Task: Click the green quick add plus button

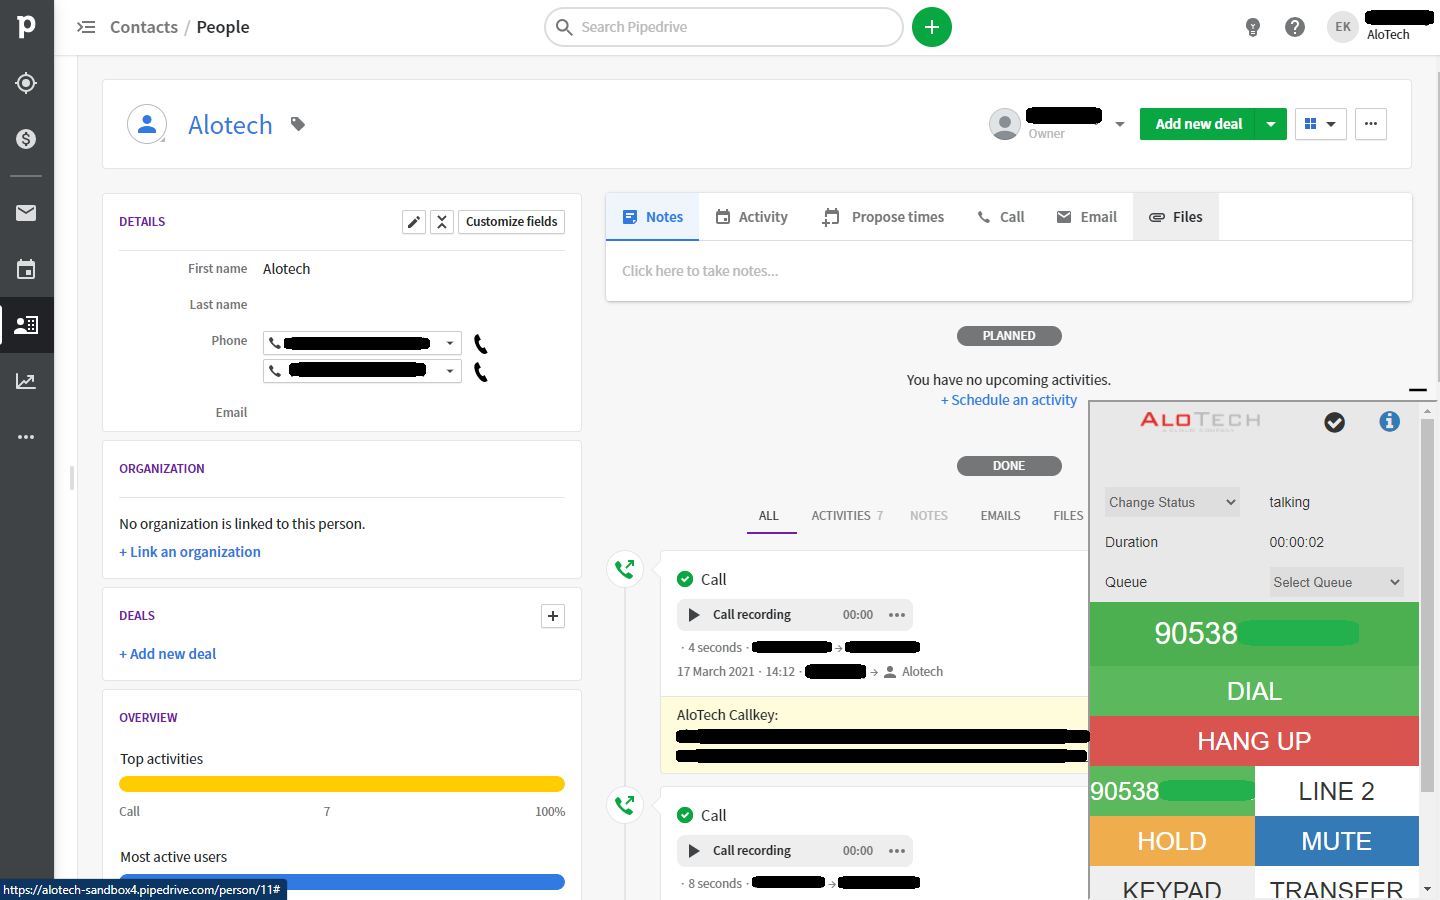Action: (932, 27)
